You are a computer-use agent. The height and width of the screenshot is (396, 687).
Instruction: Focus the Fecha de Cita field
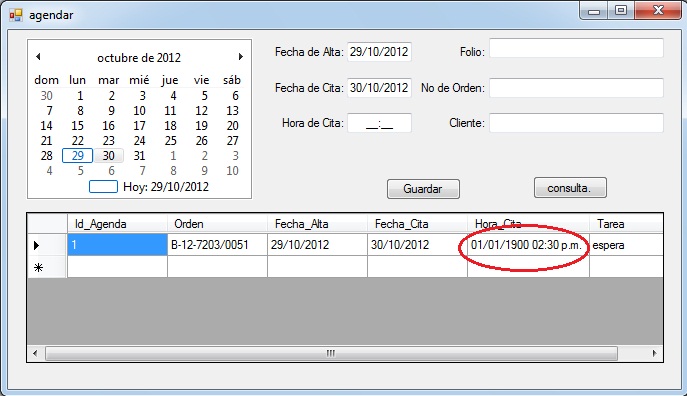379,88
